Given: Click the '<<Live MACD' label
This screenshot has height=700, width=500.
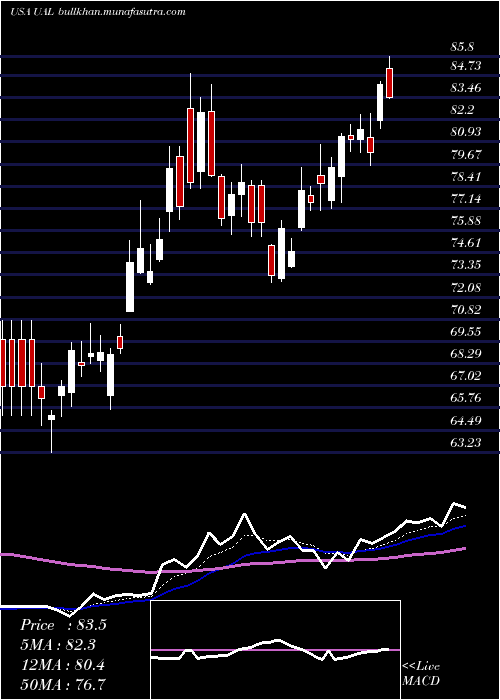Looking at the screenshot, I should tap(421, 673).
